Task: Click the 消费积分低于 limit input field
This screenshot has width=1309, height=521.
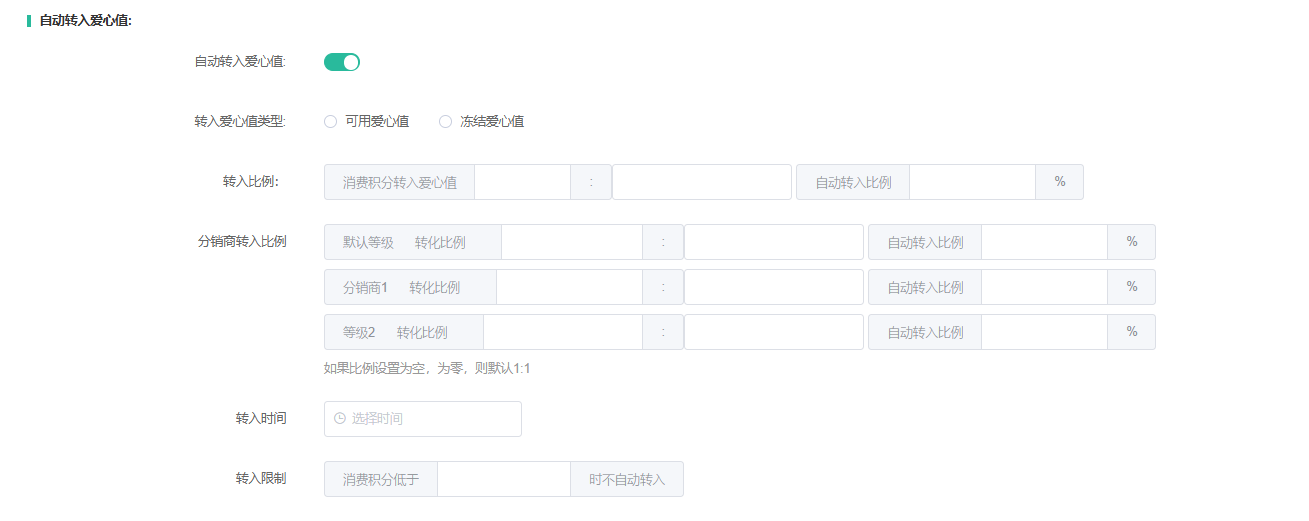Action: coord(503,479)
